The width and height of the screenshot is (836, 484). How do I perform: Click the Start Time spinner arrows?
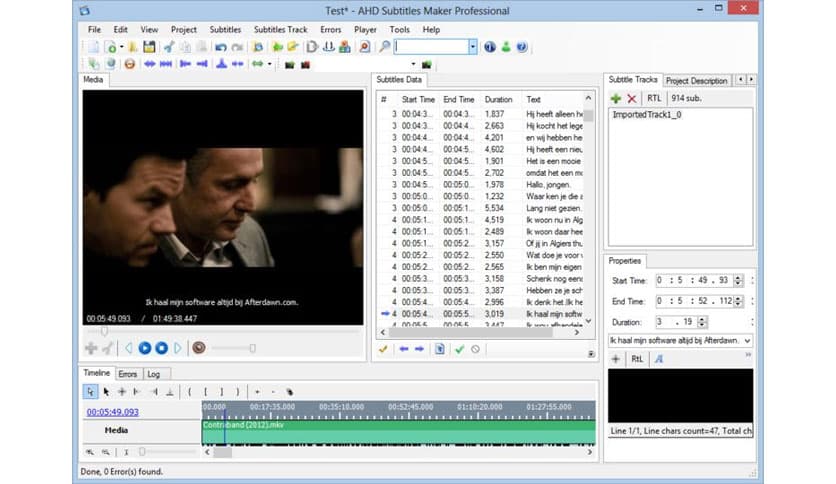pyautogui.click(x=738, y=280)
